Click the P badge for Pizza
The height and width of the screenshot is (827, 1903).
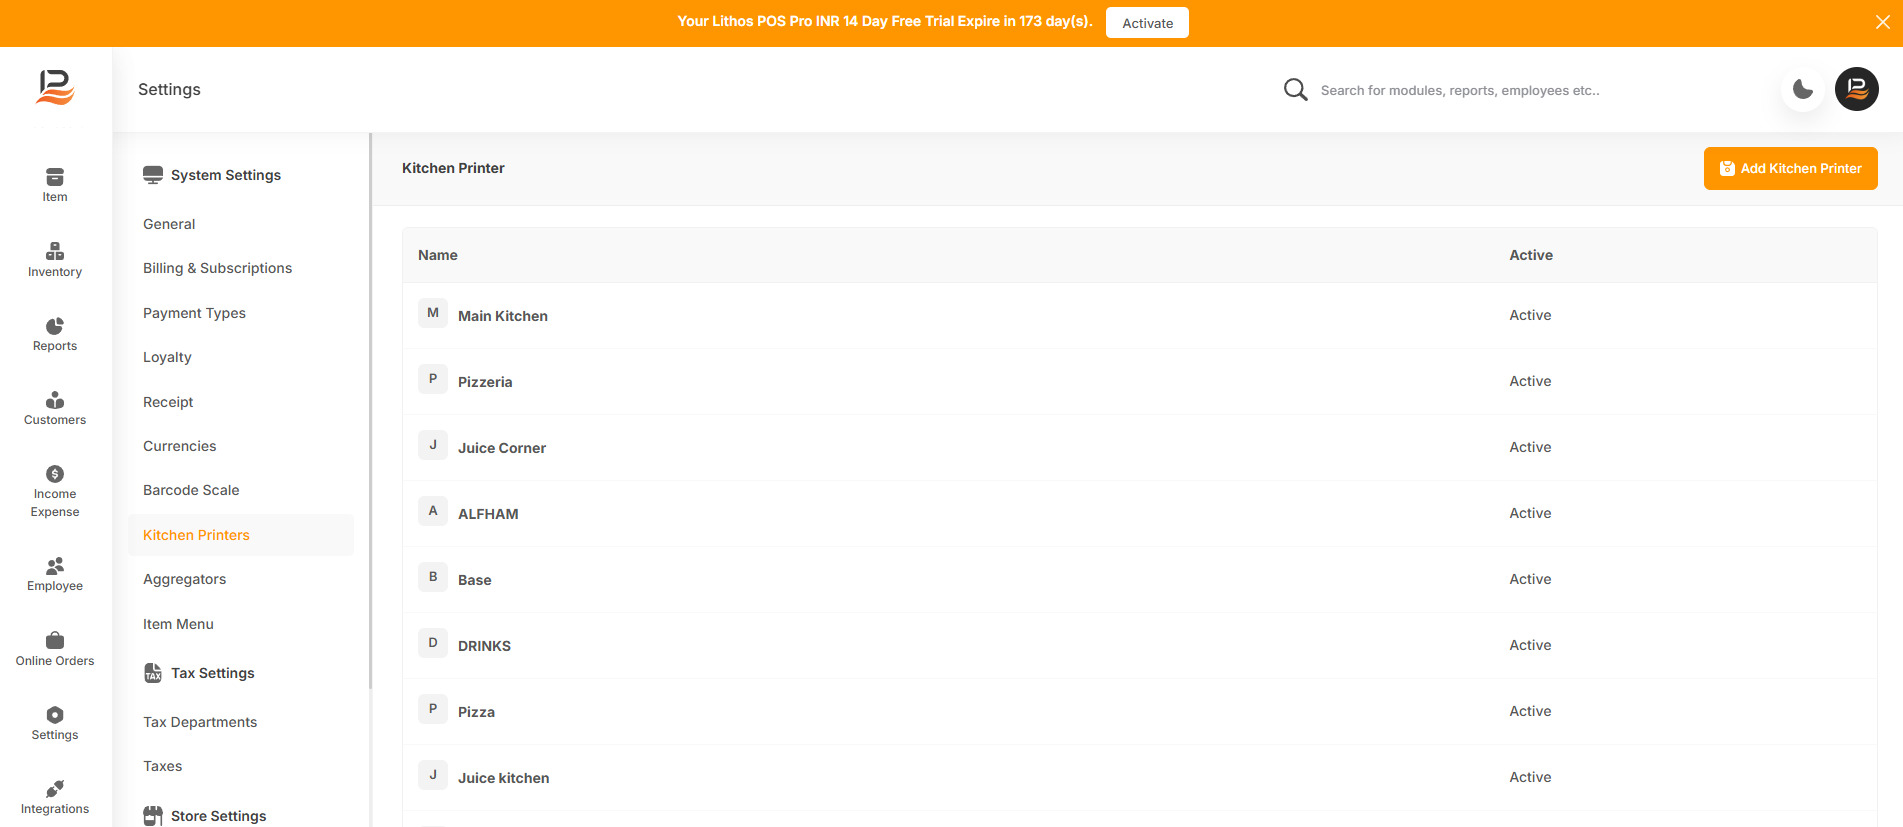pyautogui.click(x=433, y=709)
